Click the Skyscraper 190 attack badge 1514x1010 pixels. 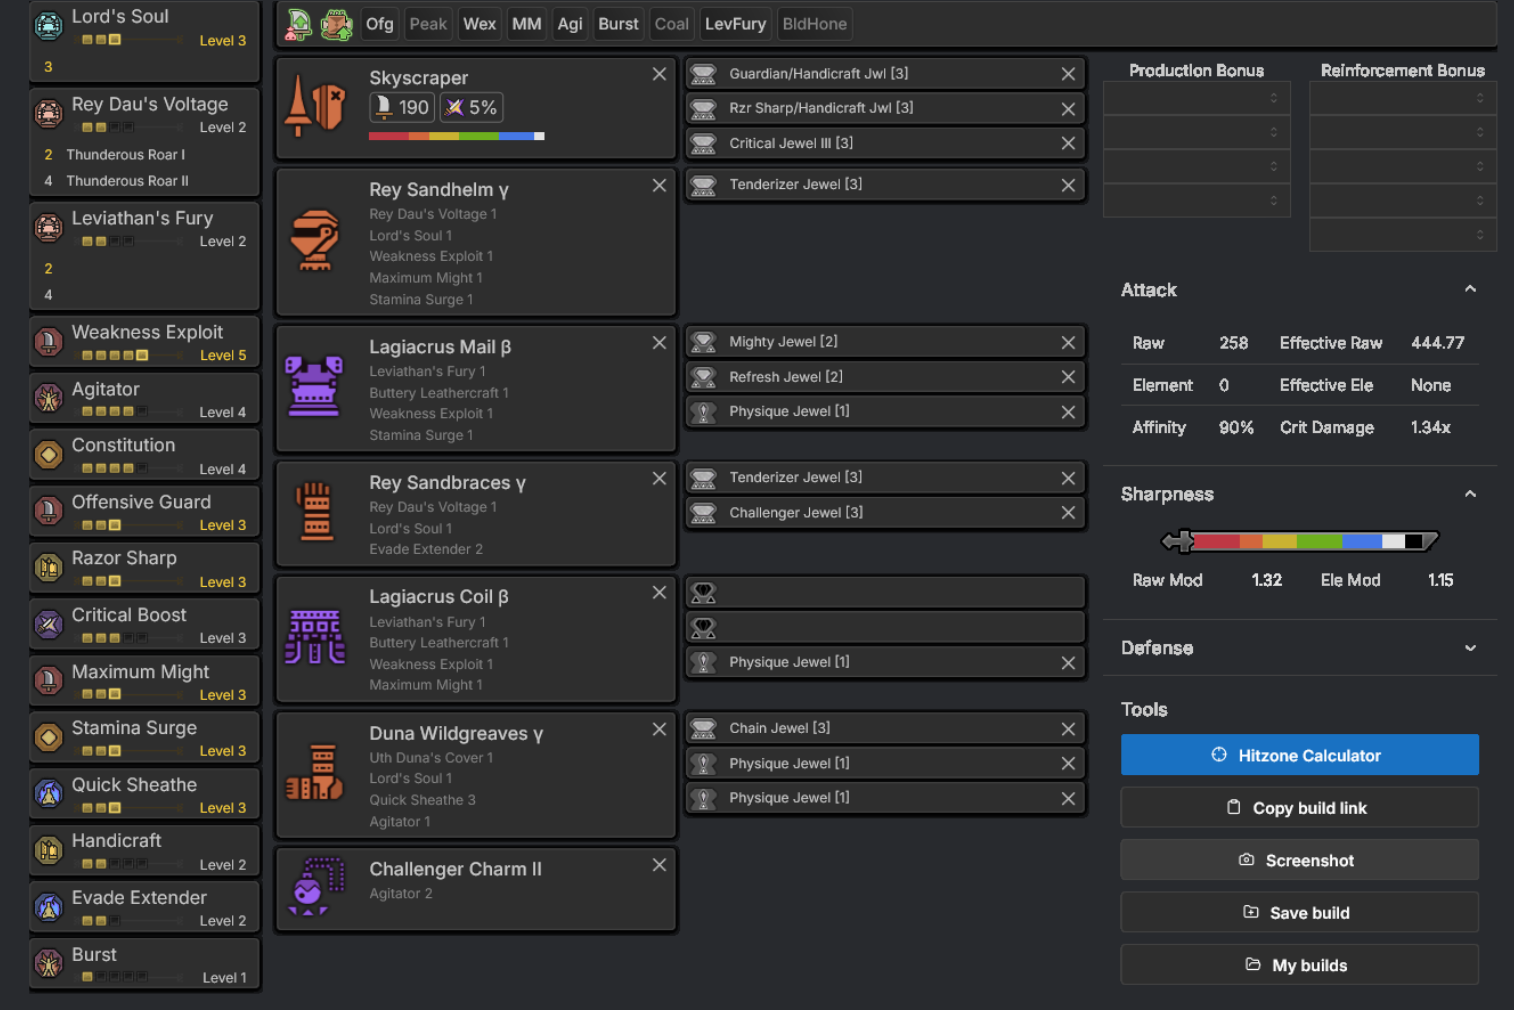click(x=402, y=107)
